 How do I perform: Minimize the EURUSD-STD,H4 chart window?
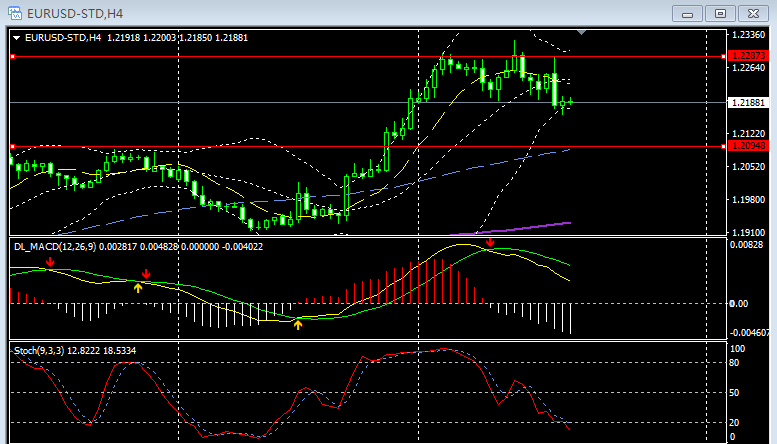686,13
